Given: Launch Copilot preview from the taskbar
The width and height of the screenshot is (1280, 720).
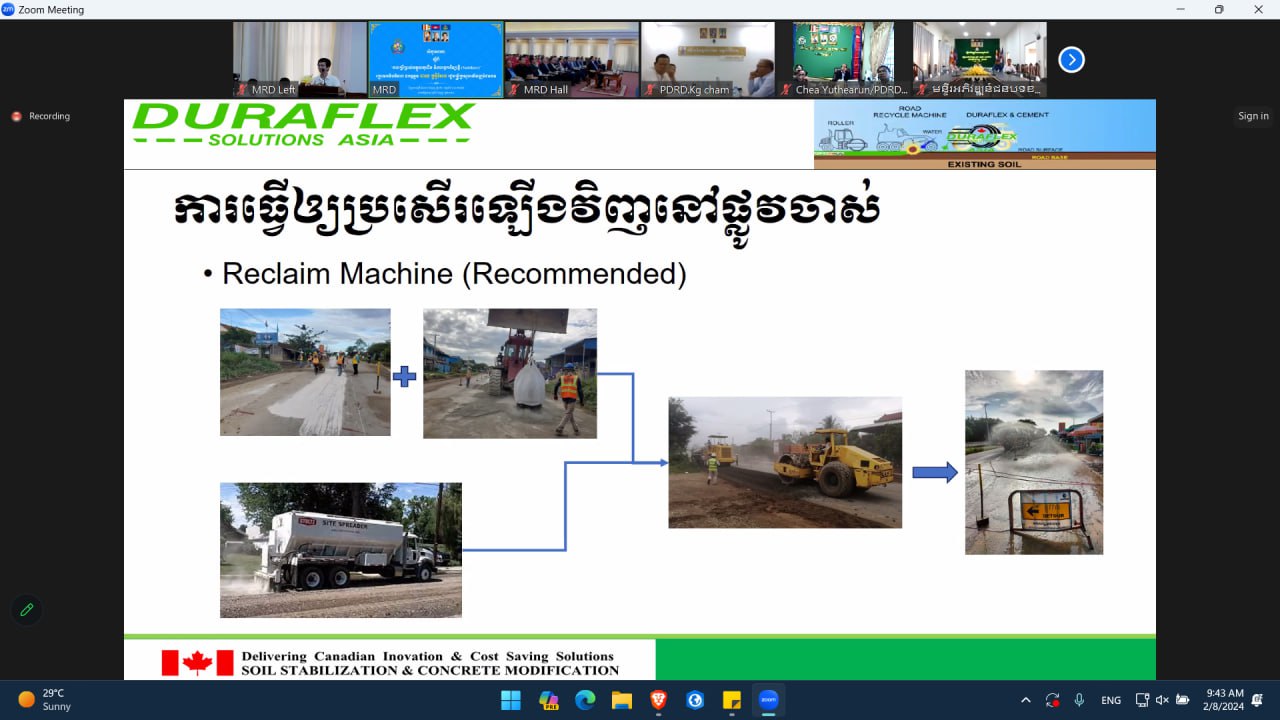Looking at the screenshot, I should click(548, 700).
